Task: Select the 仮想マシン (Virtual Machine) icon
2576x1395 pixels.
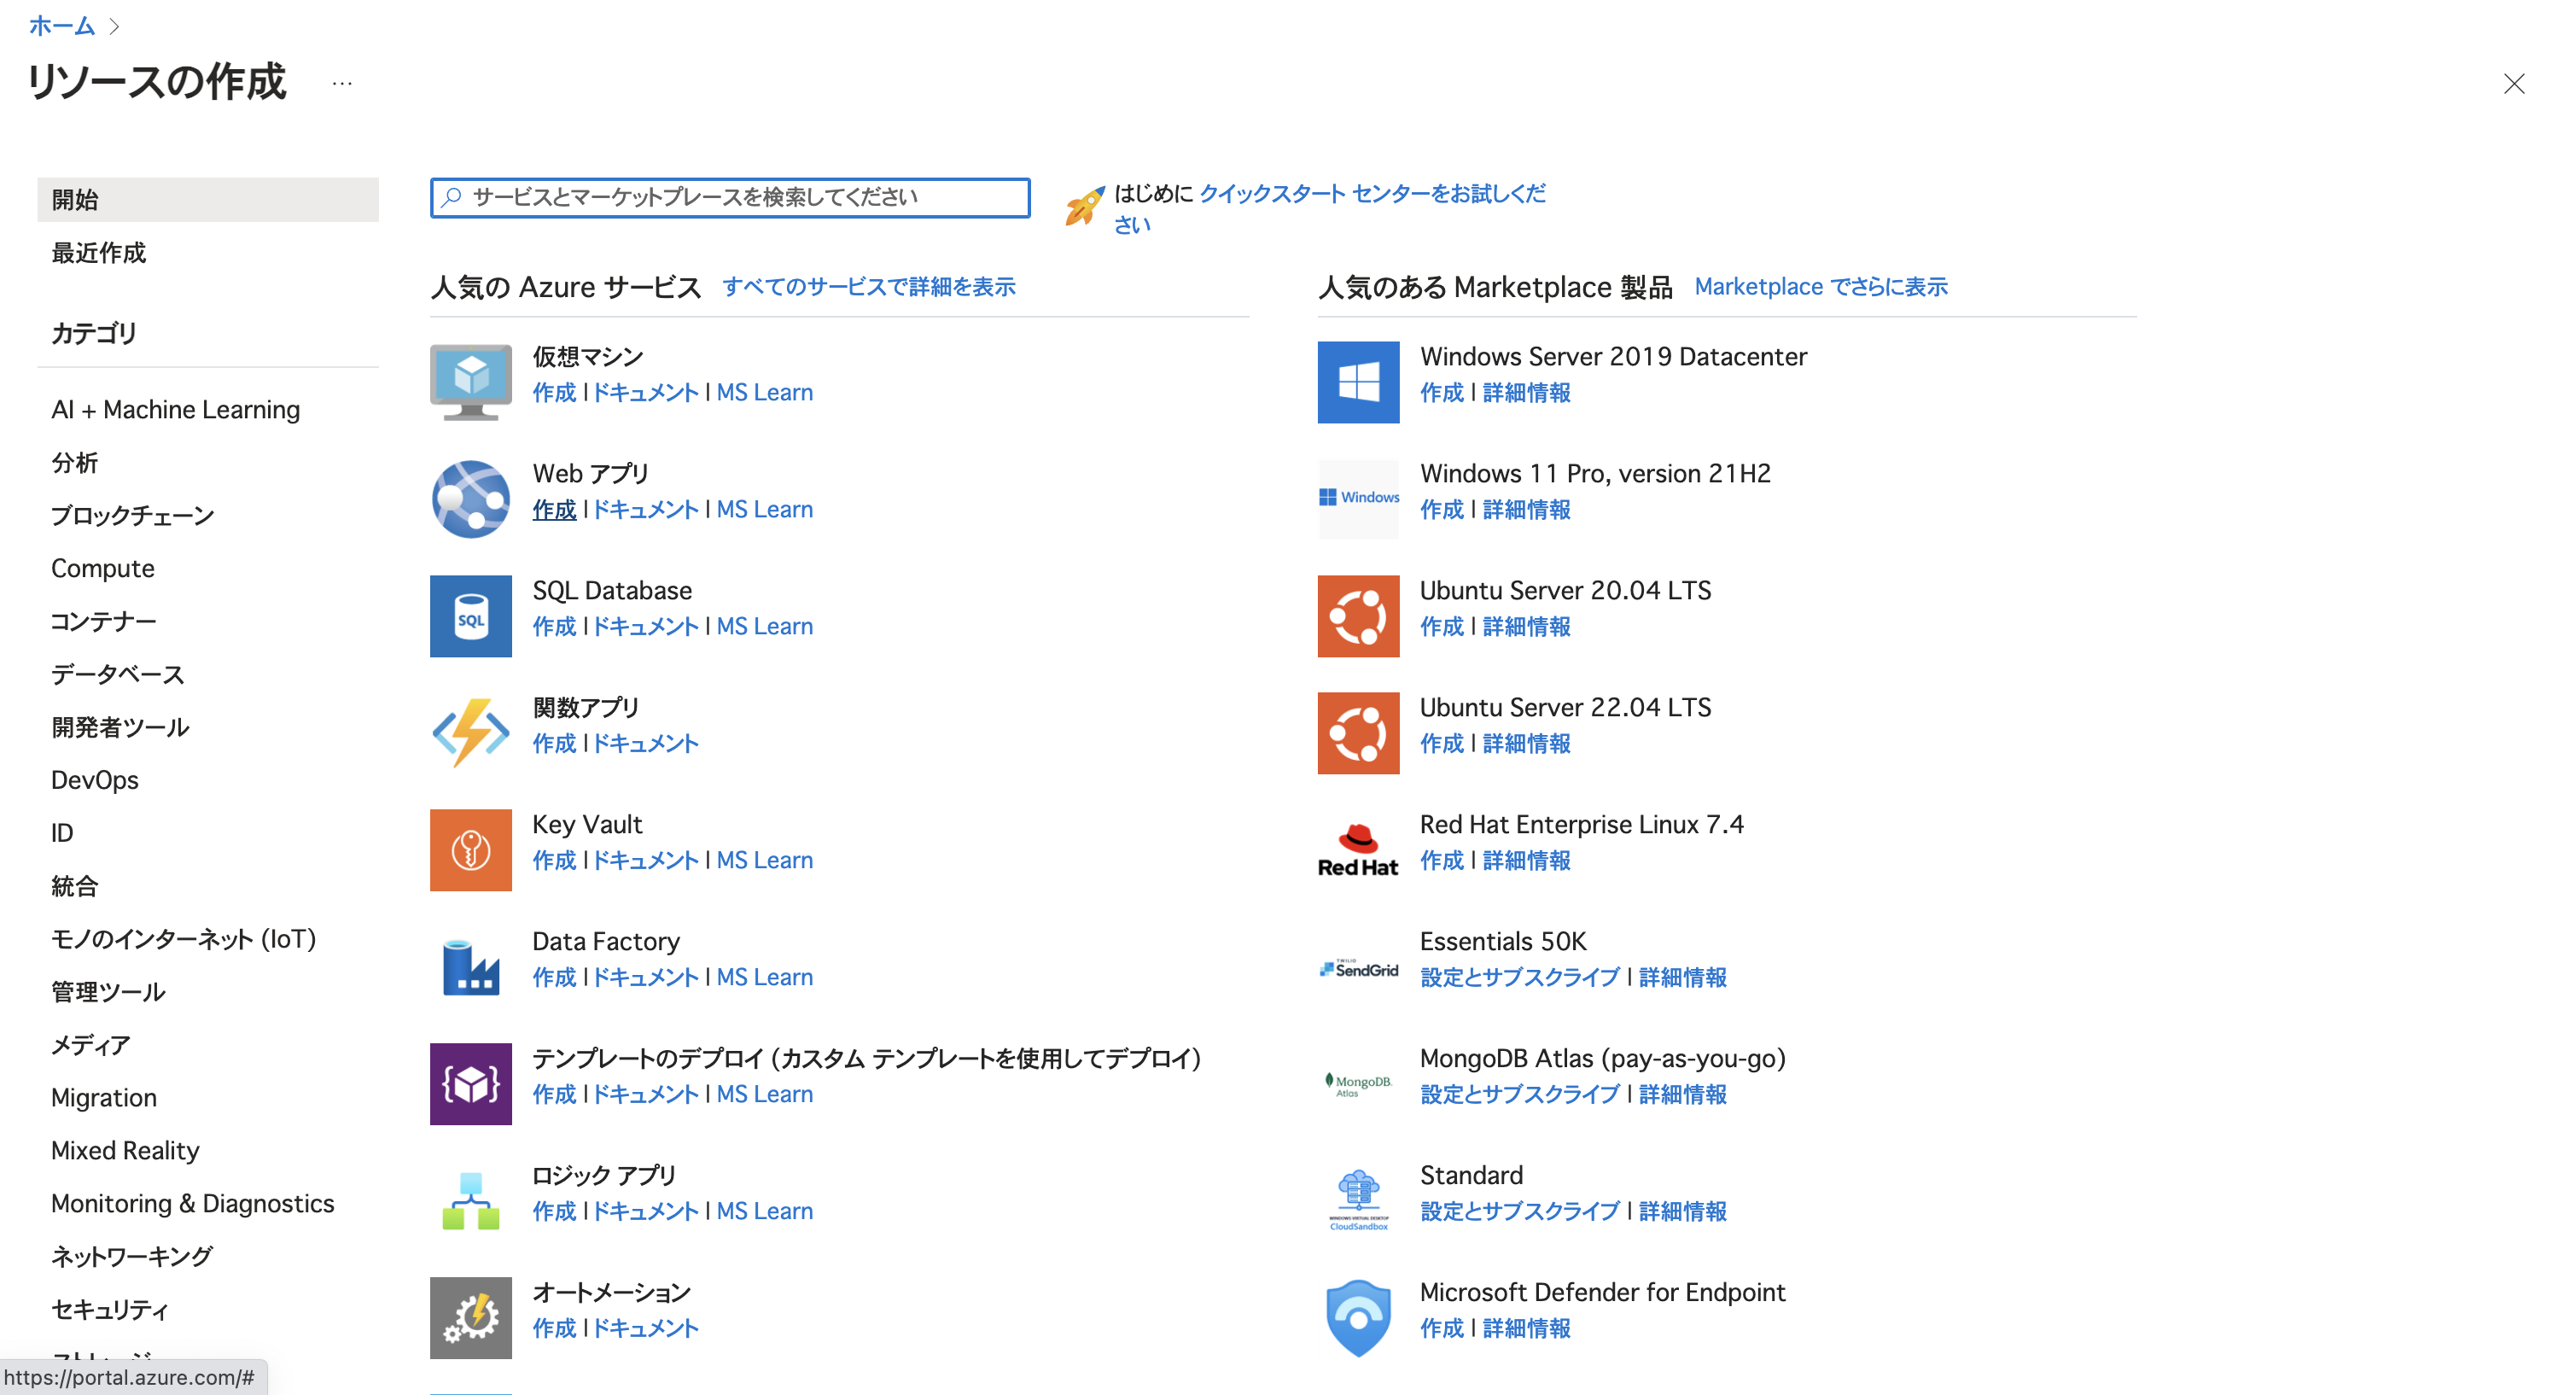Action: tap(470, 381)
